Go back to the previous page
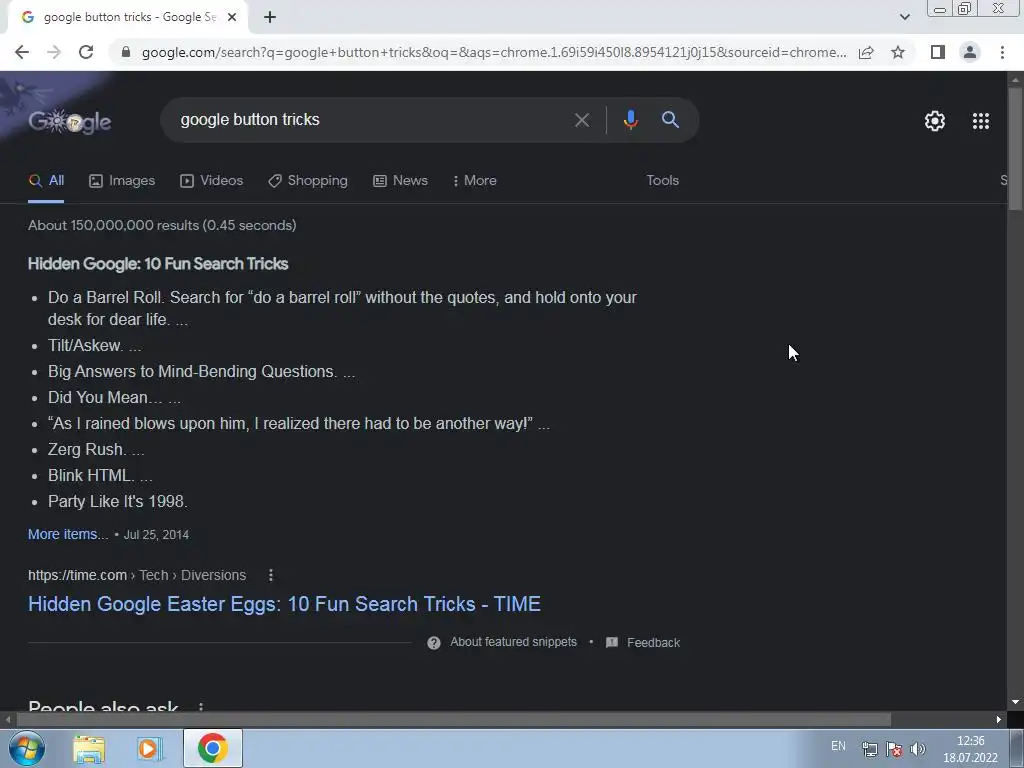1024x768 pixels. [22, 52]
